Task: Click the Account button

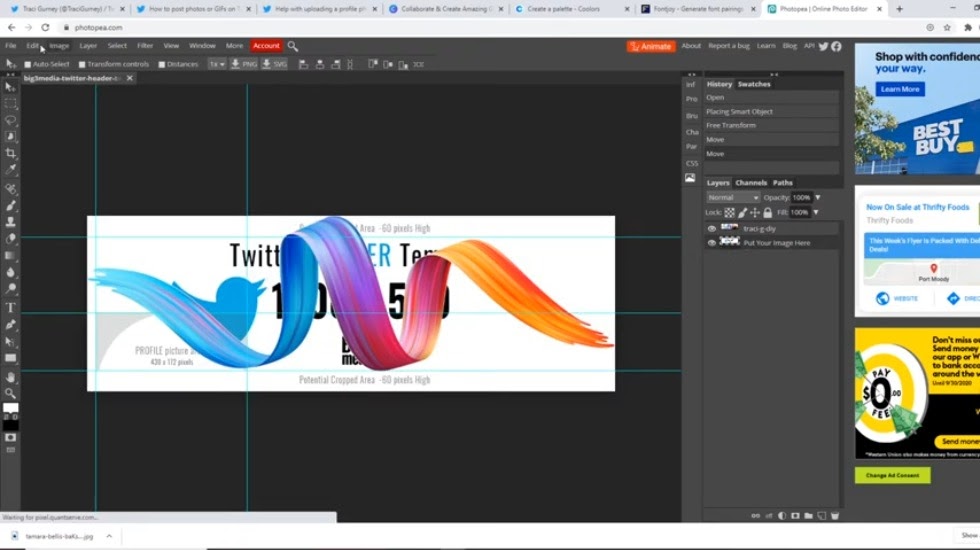Action: coord(266,46)
